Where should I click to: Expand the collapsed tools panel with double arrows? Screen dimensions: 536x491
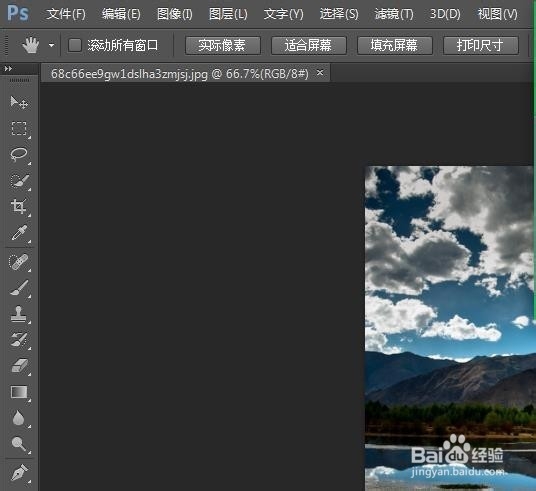pyautogui.click(x=8, y=69)
